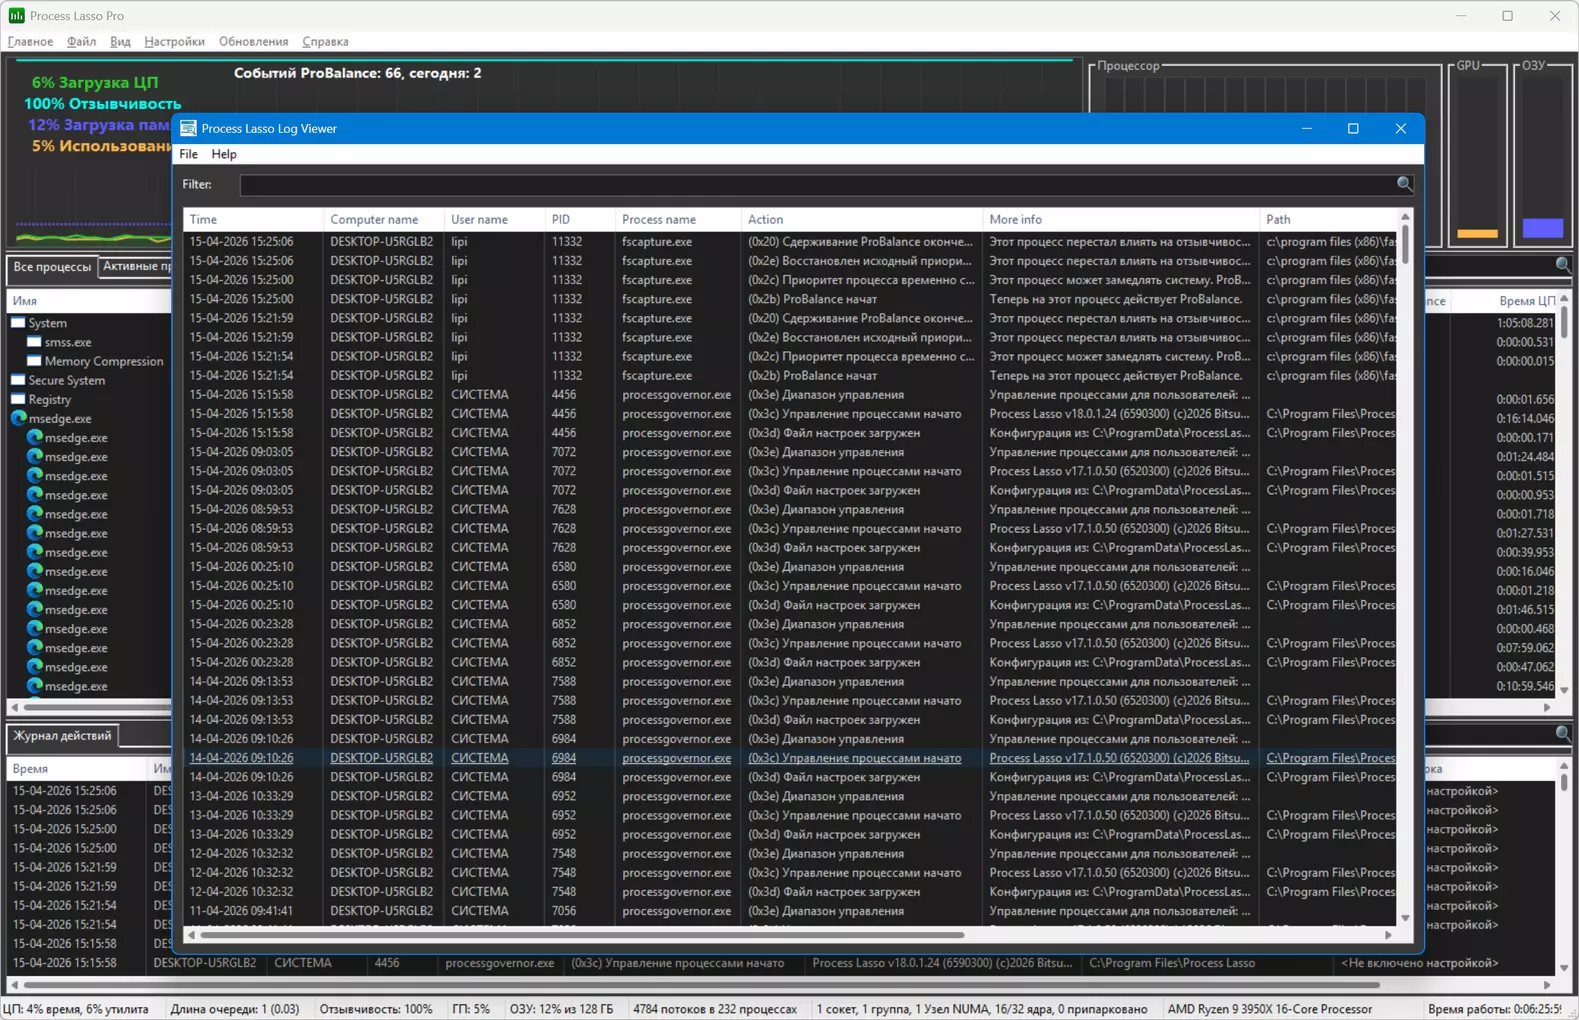Click the Action column header

click(766, 219)
